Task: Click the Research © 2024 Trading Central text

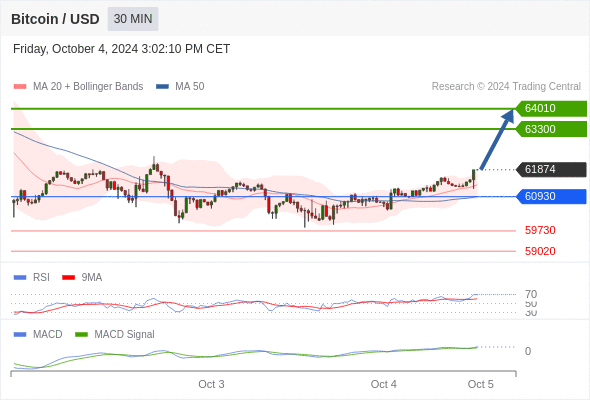Action: (506, 87)
